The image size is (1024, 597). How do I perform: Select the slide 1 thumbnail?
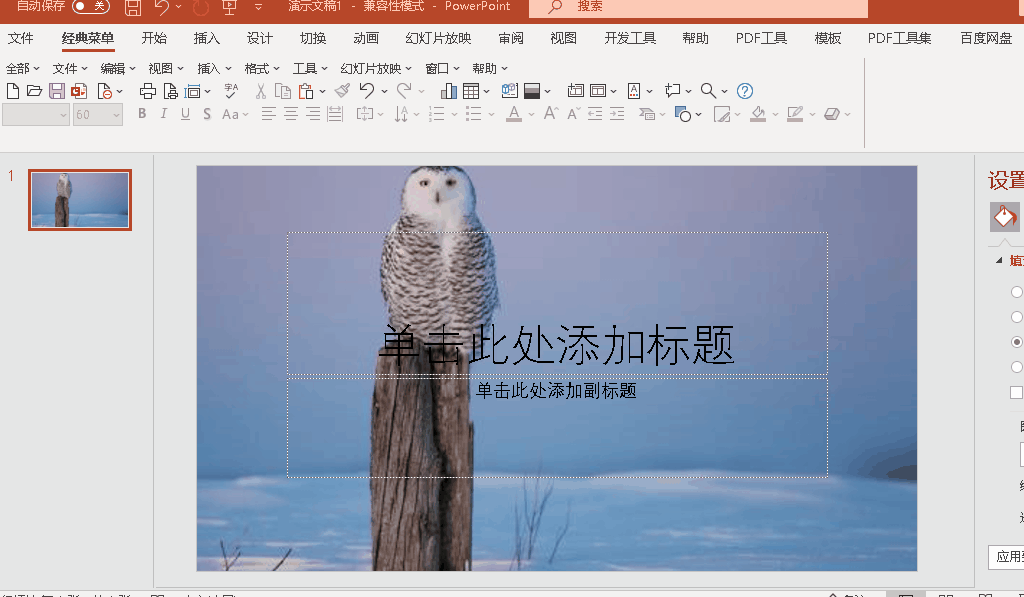[79, 199]
